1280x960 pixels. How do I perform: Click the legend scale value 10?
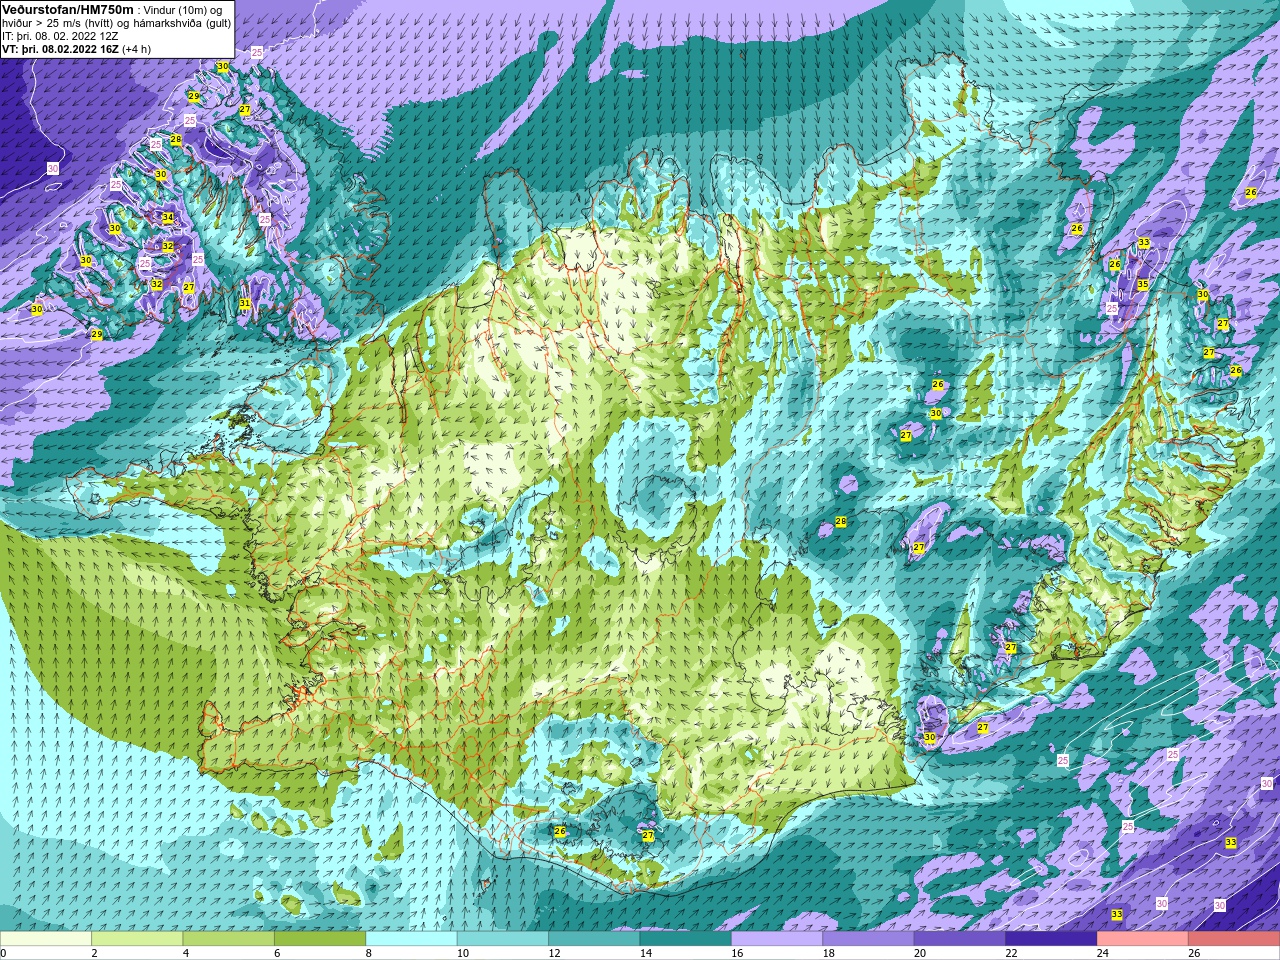coord(462,953)
